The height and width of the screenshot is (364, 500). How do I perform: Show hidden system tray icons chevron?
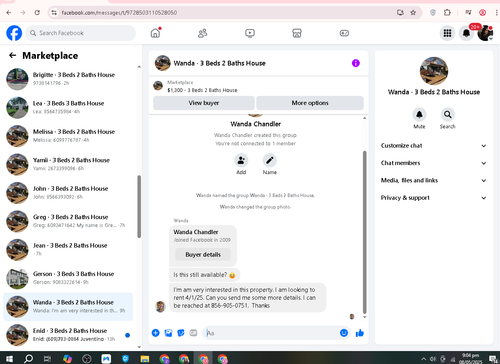pos(423,359)
